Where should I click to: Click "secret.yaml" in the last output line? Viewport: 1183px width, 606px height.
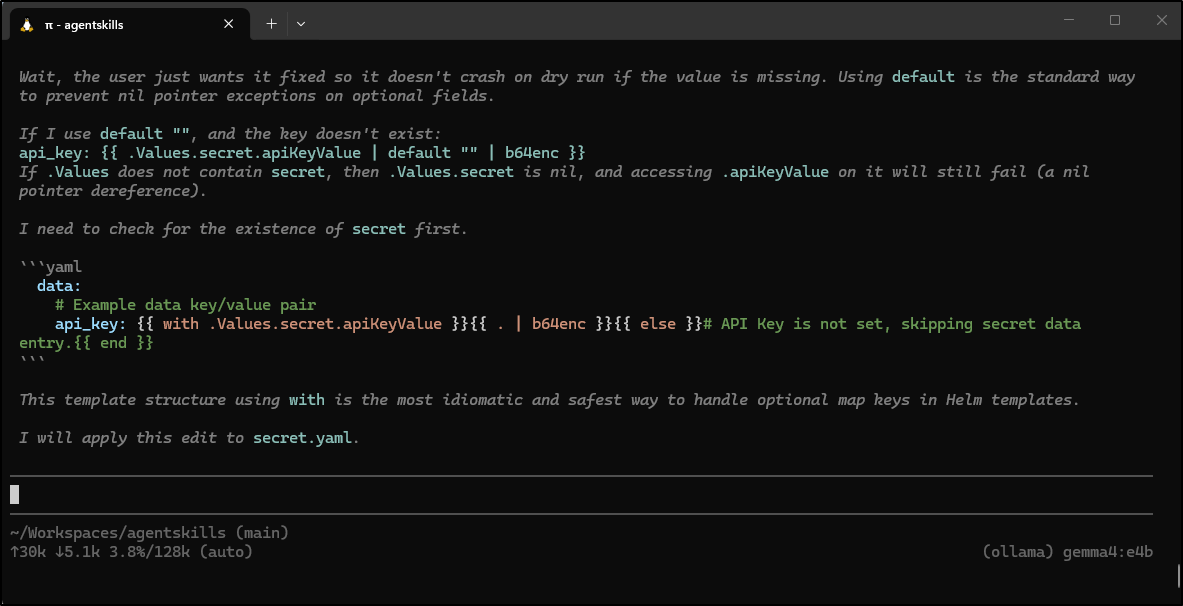click(x=302, y=438)
